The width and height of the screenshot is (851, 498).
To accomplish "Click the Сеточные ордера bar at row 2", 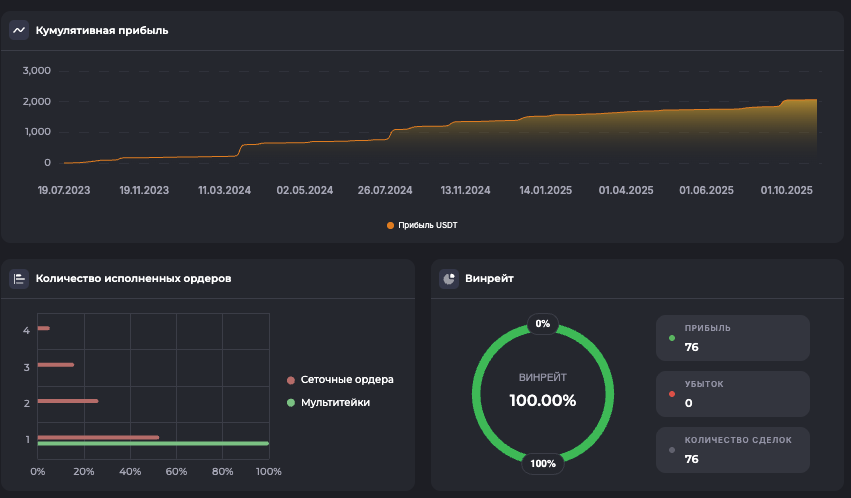I will pos(67,401).
